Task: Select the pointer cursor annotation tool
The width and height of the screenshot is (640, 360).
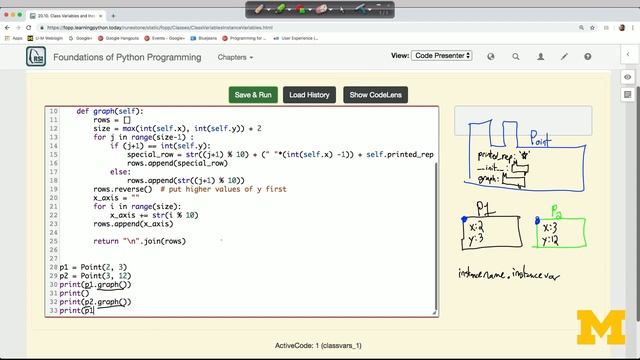Action: [x=342, y=9]
